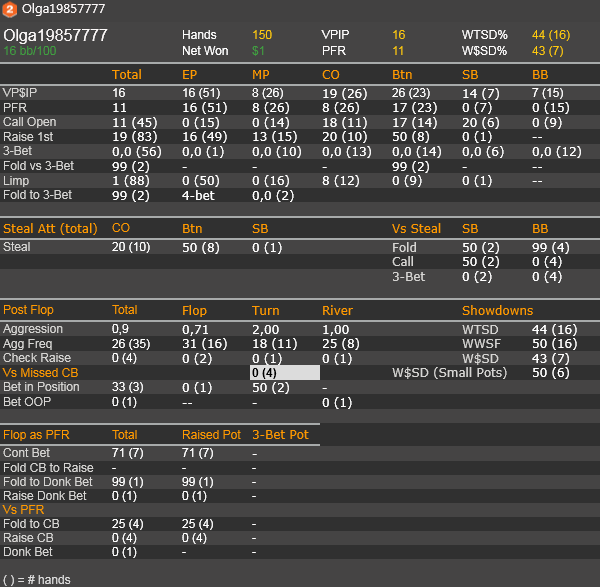The width and height of the screenshot is (600, 587).
Task: Click the VP$IP Btn value 26 (23)
Action: 411,93
